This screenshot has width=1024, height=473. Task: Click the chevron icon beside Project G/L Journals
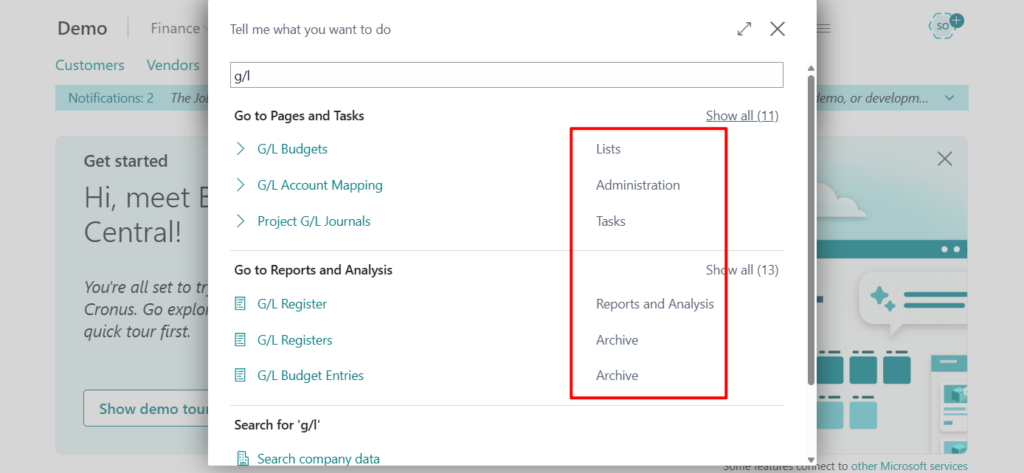[x=240, y=221]
